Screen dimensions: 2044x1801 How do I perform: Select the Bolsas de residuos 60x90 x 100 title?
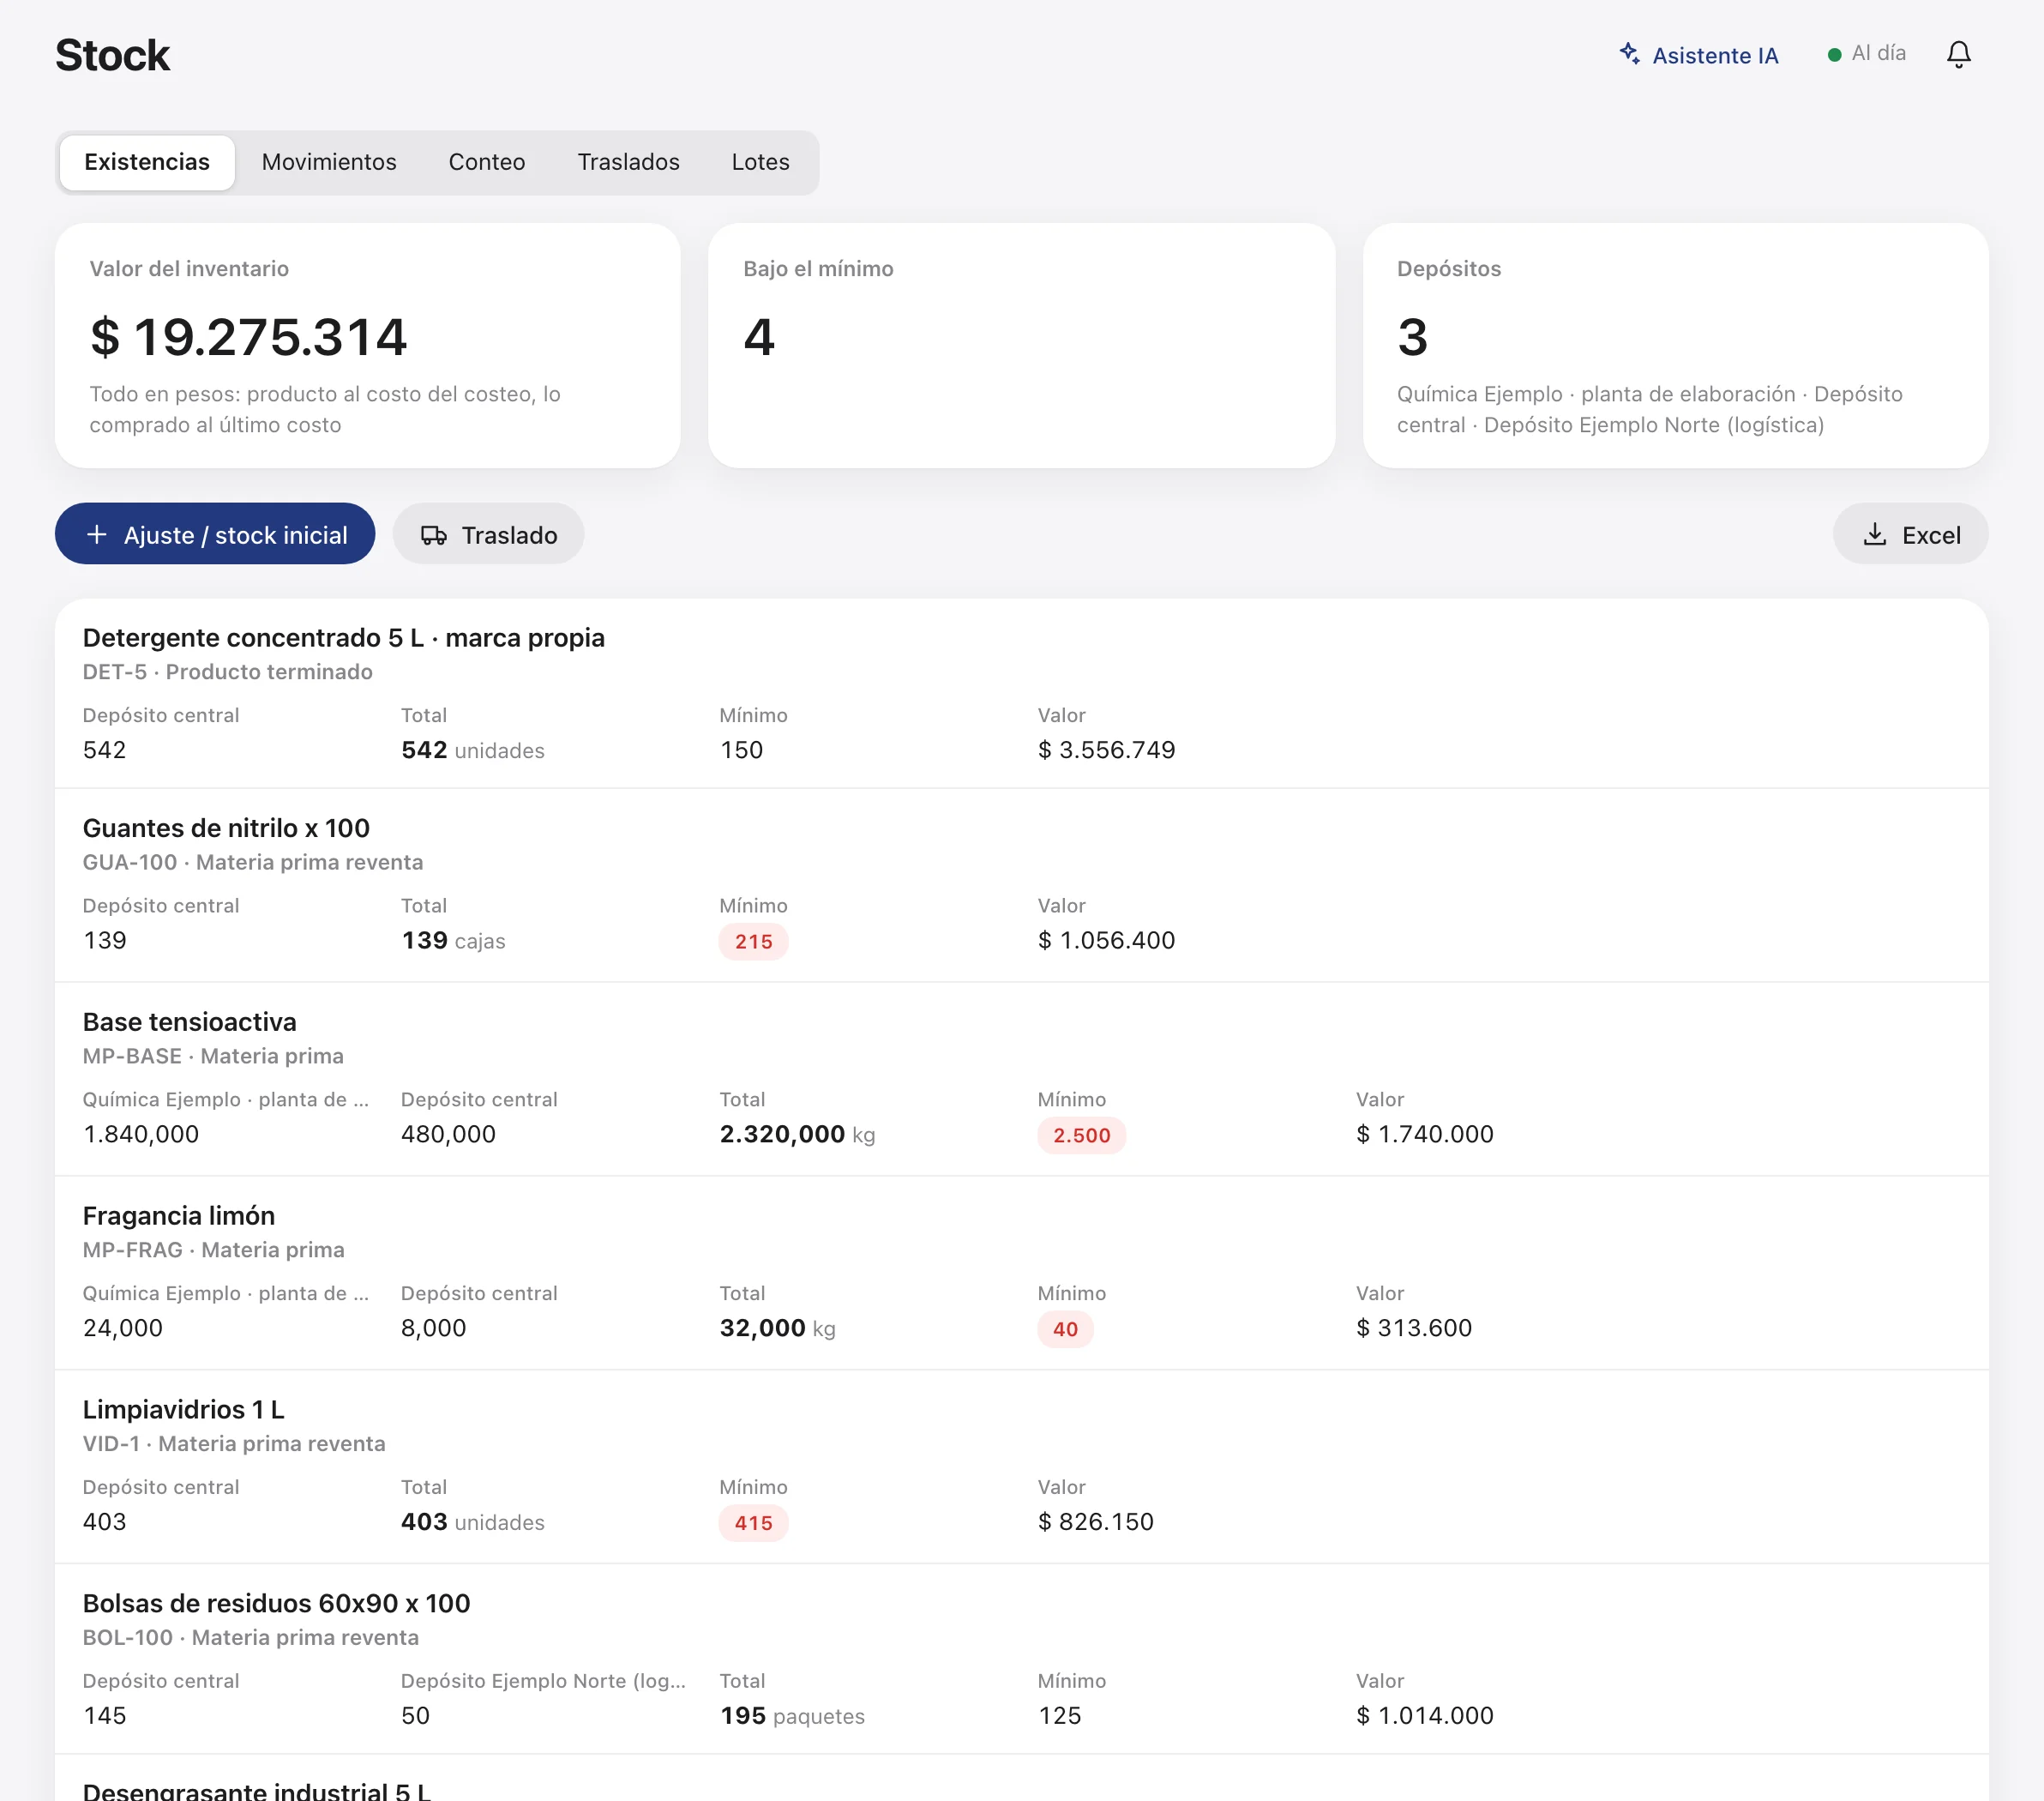point(276,1604)
